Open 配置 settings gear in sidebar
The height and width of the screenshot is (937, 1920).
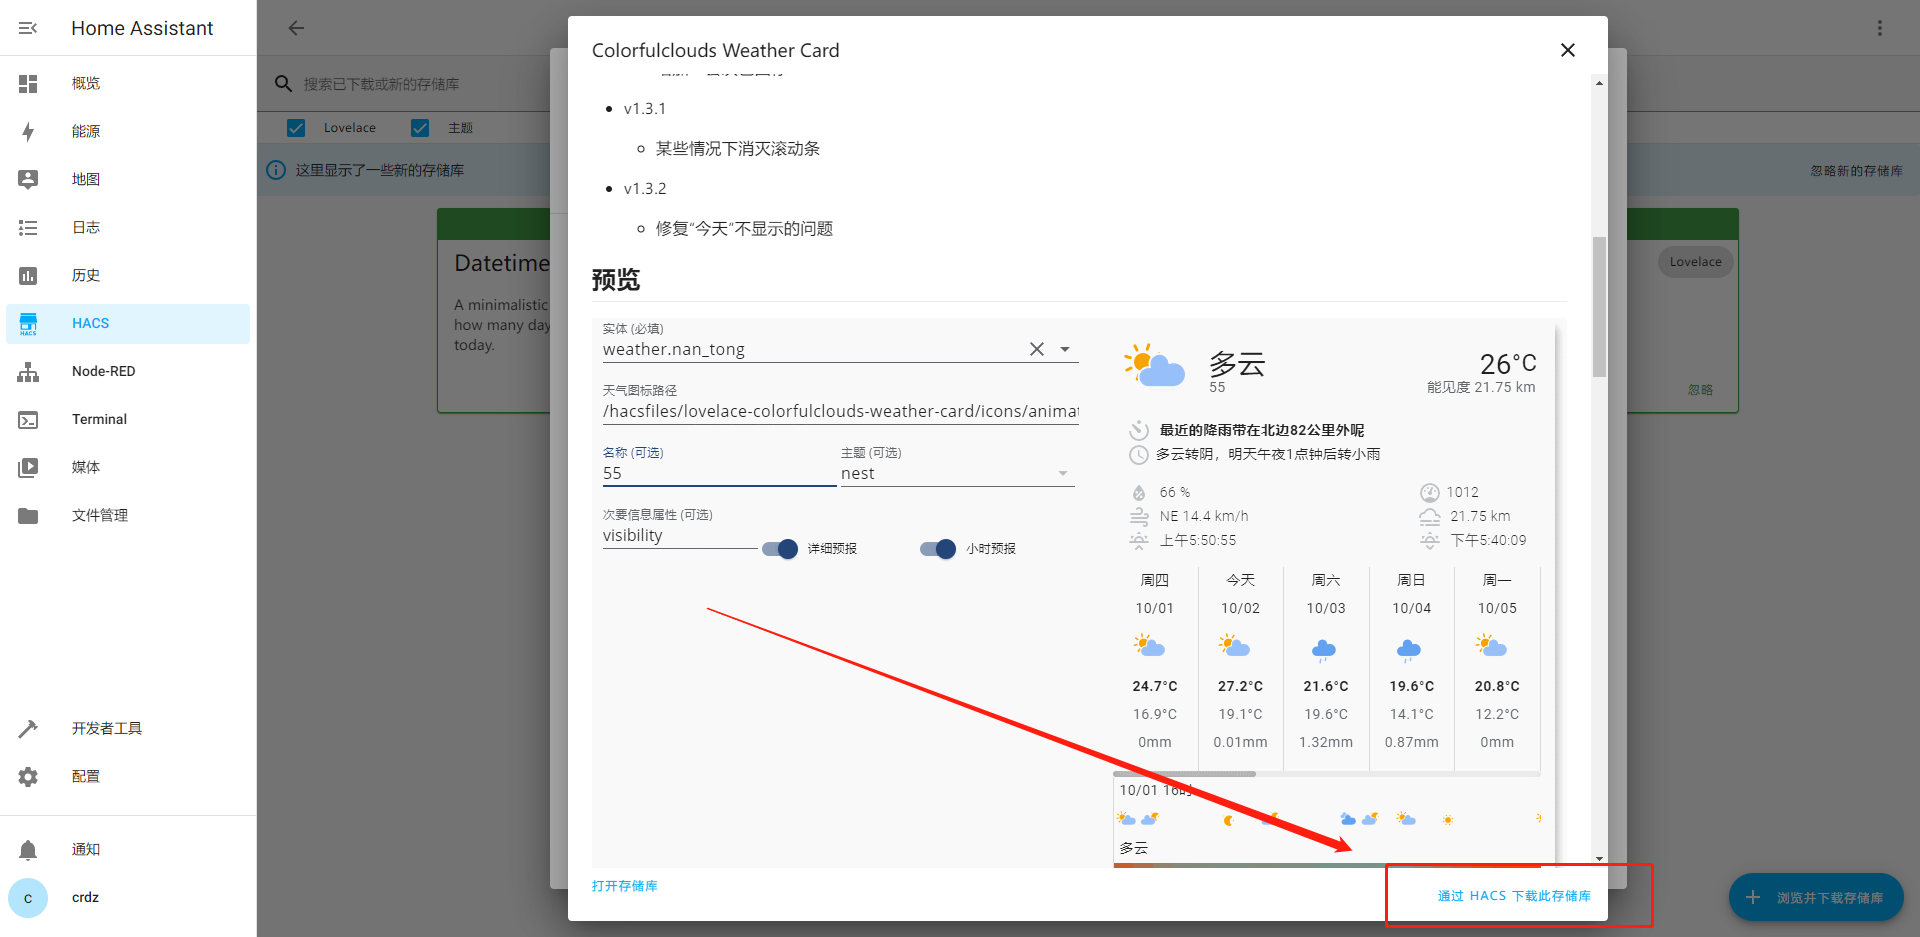(85, 776)
